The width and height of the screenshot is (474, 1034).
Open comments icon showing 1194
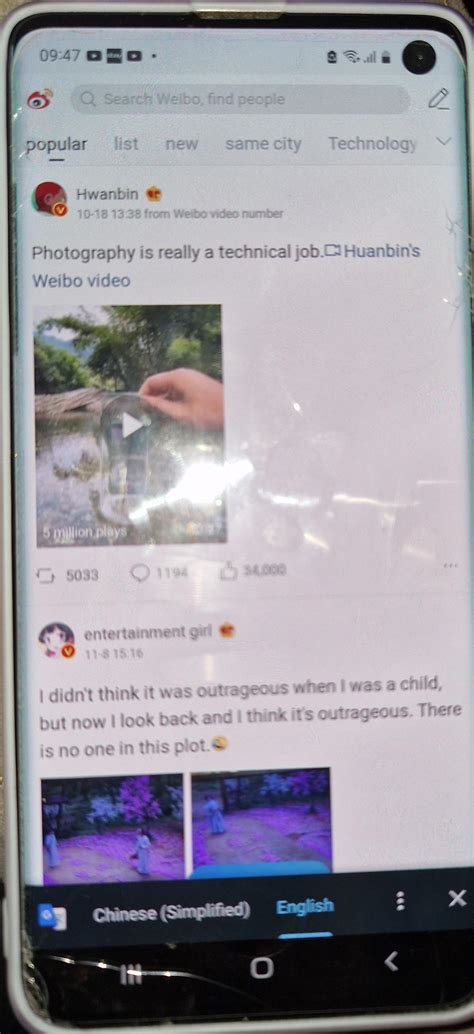coord(140,572)
